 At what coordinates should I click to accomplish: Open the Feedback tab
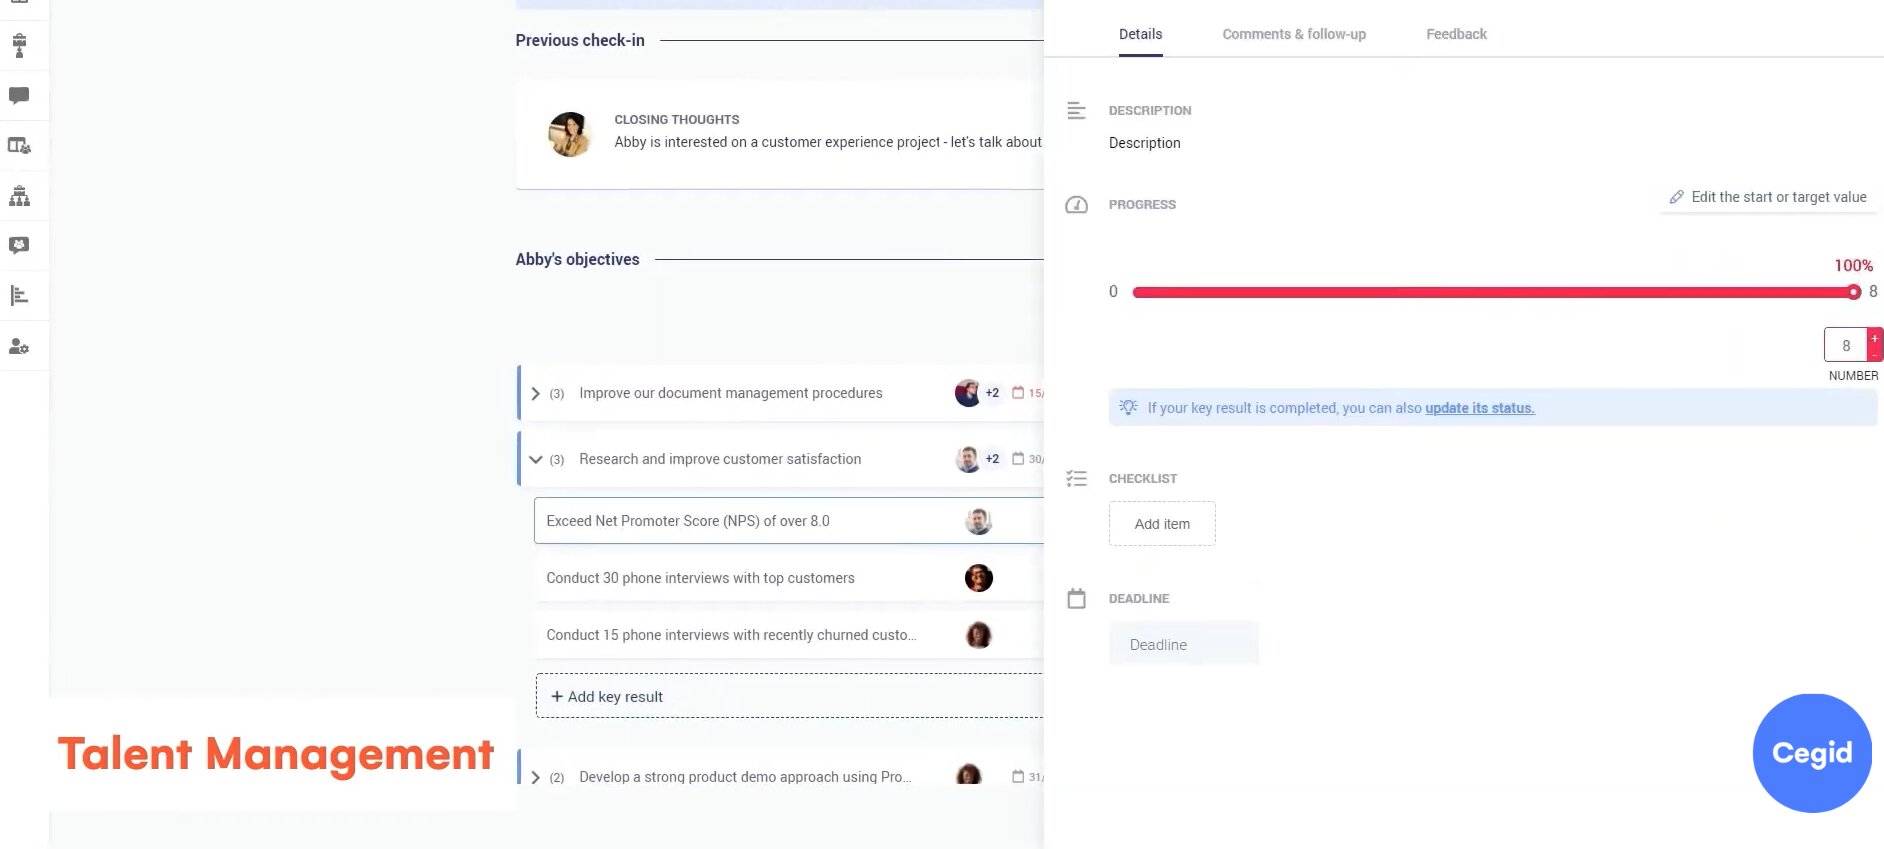(1456, 34)
